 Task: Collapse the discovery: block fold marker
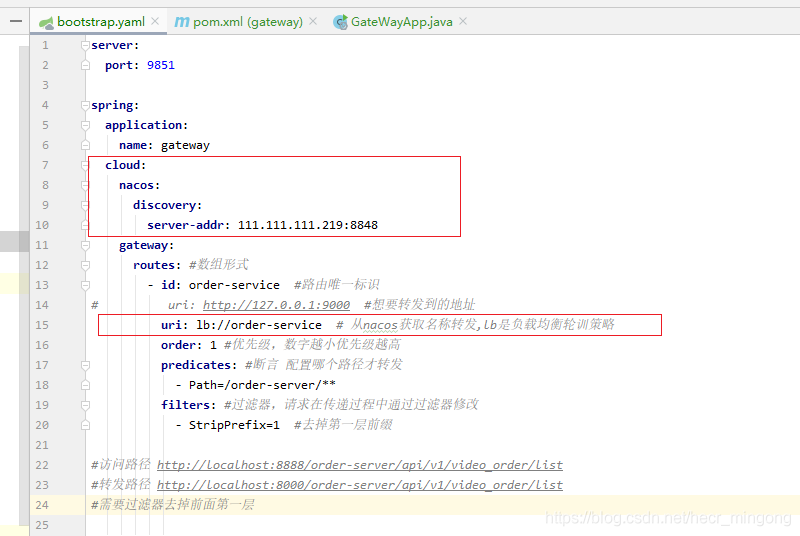(x=85, y=206)
